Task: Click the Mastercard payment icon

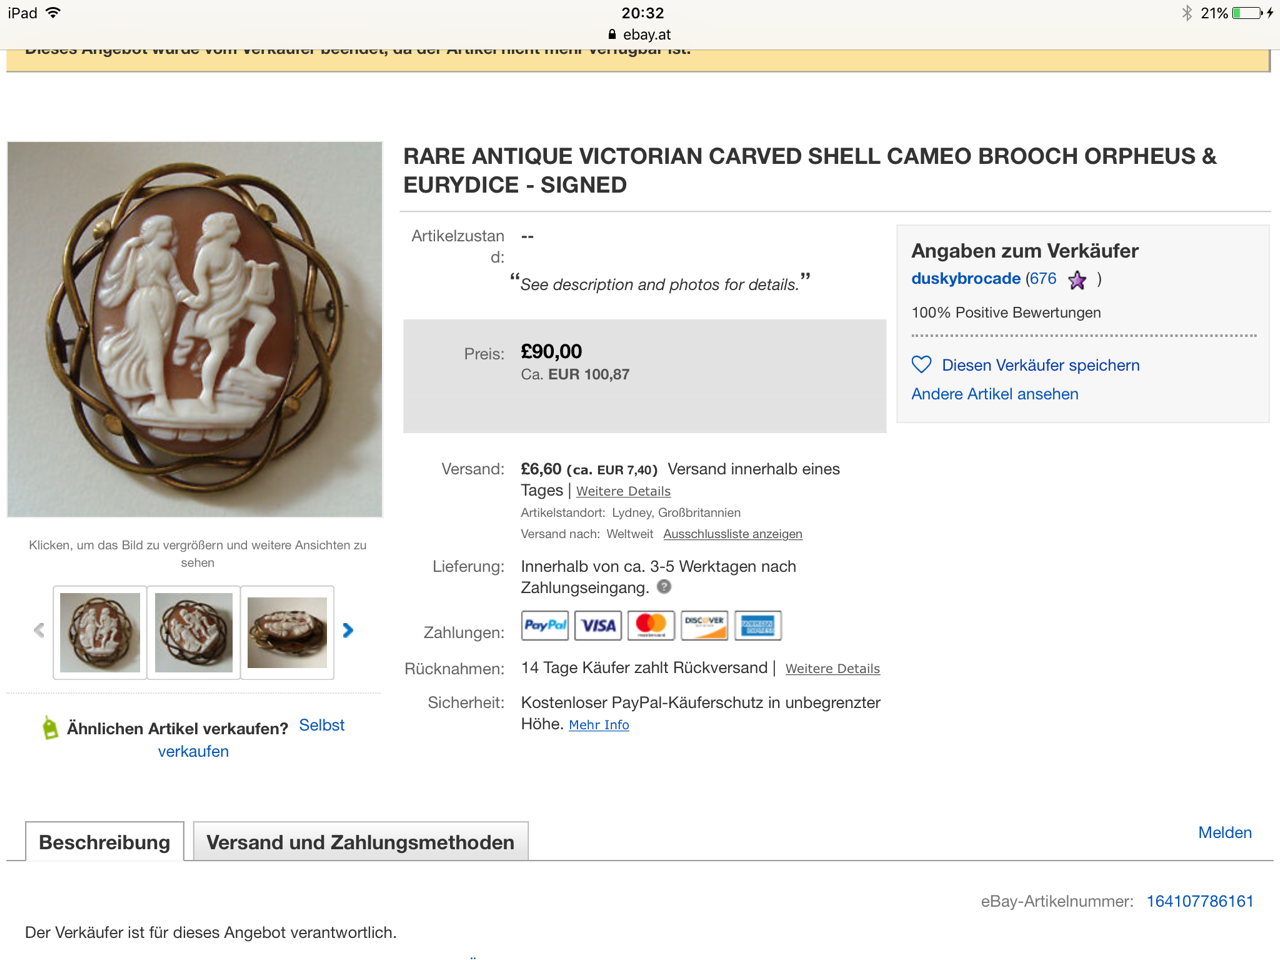Action: tap(651, 626)
